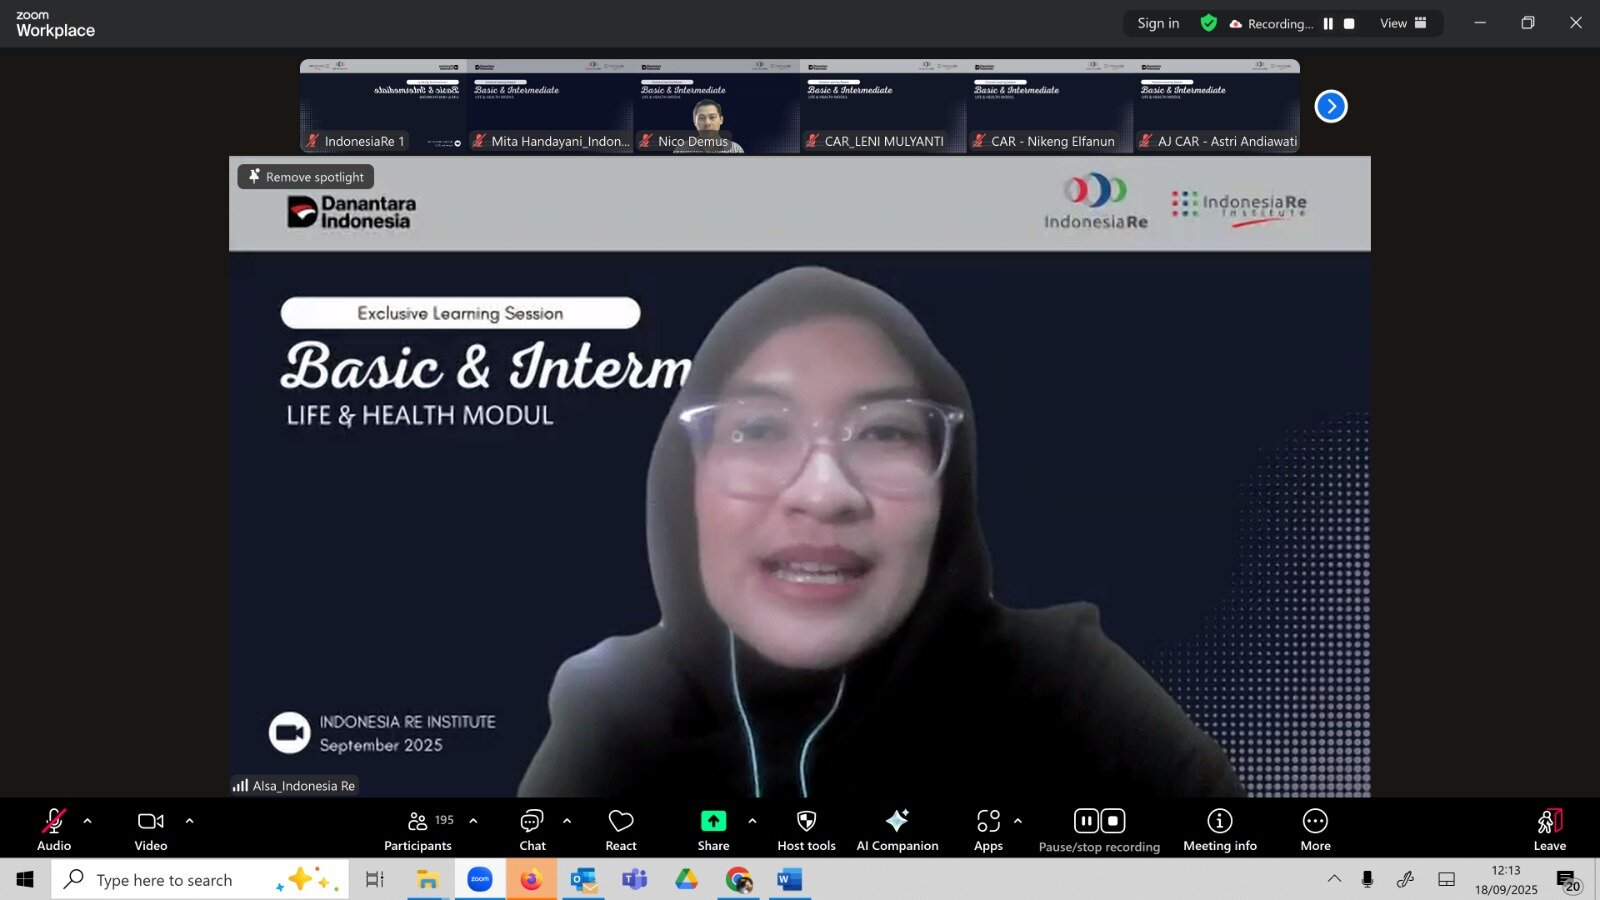Viewport: 1600px width, 900px height.
Task: Expand the Share options arrow
Action: click(x=752, y=821)
